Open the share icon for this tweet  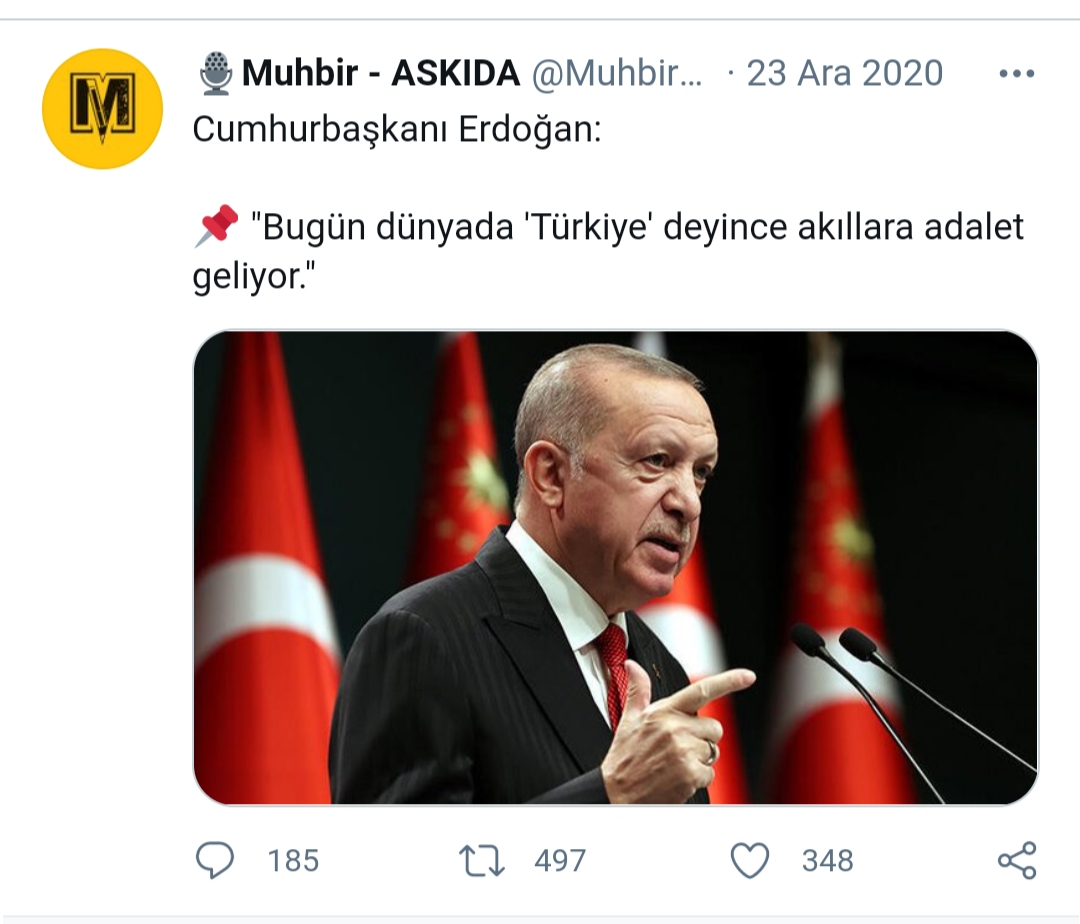point(1017,860)
